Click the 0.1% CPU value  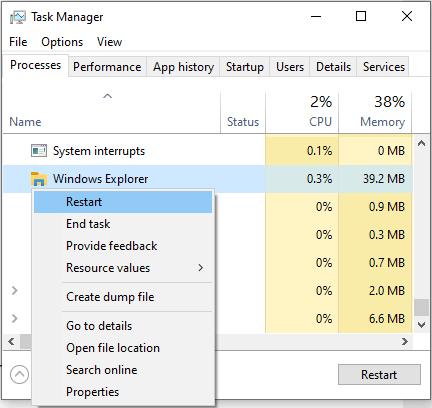(319, 151)
